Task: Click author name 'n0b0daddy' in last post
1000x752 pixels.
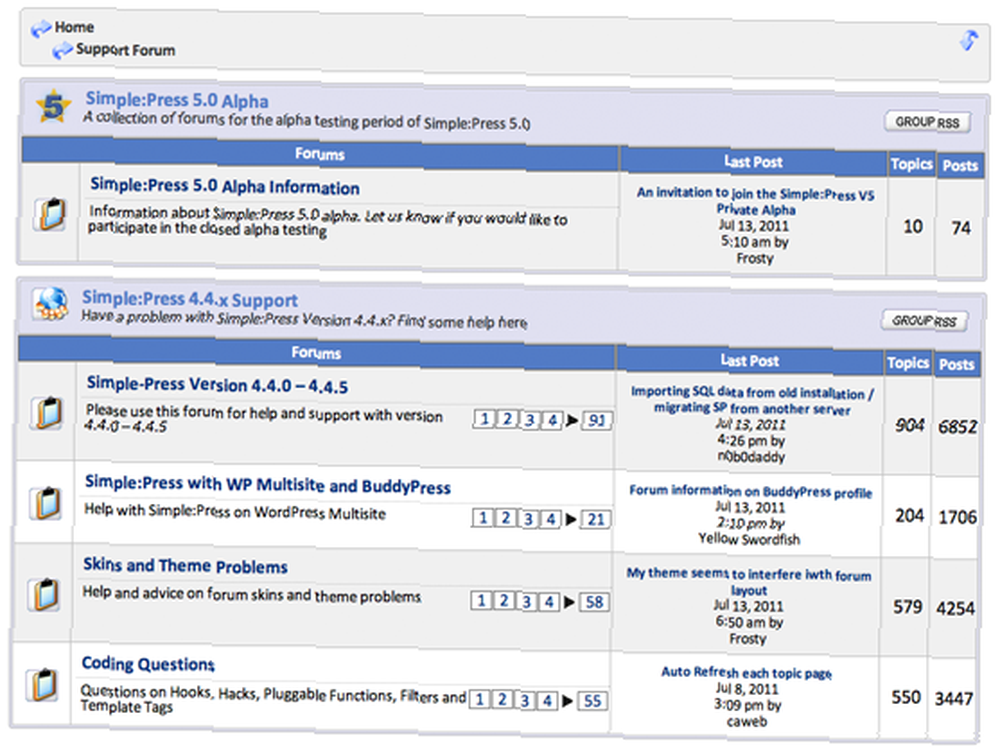Action: click(751, 457)
